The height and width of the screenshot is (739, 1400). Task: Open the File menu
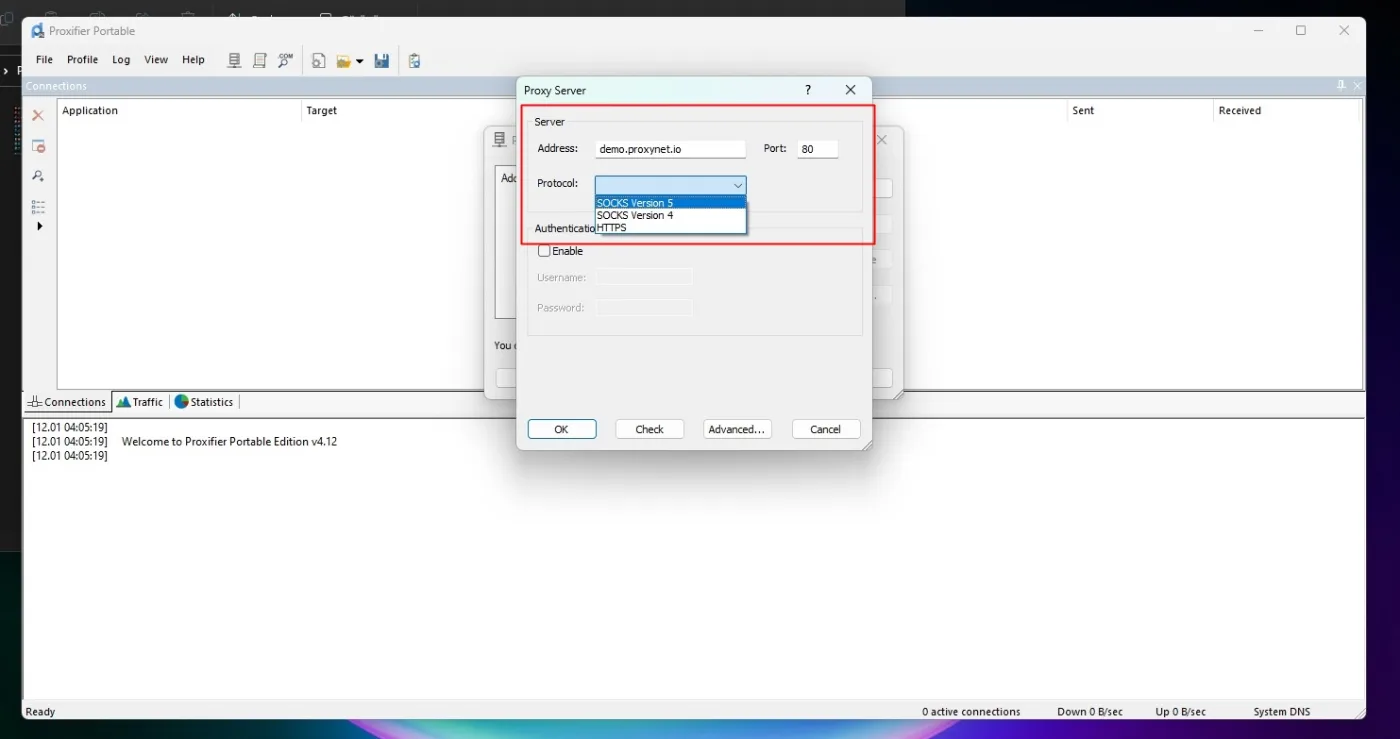click(44, 60)
